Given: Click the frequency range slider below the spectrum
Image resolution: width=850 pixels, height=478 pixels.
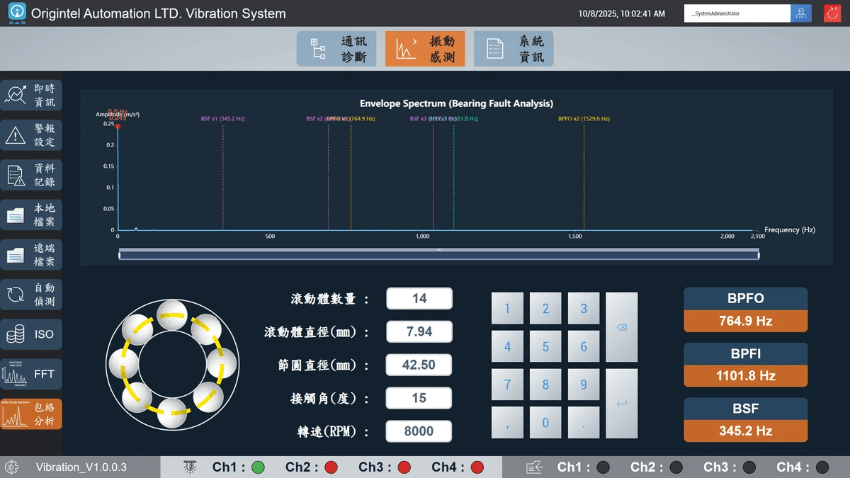Looking at the screenshot, I should 439,254.
